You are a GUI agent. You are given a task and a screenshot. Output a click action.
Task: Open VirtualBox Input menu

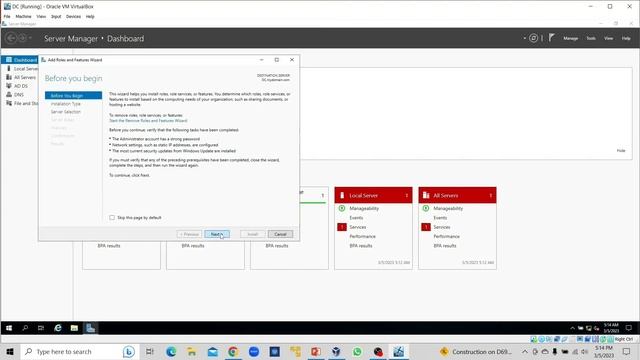(x=56, y=17)
